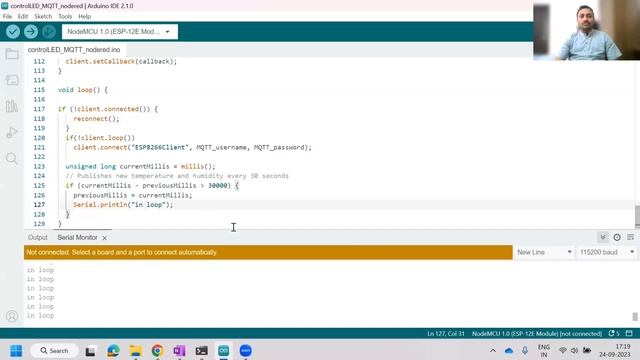Viewport: 640px width, 360px height.
Task: Open Task View on the taskbar
Action: [x=90, y=351]
